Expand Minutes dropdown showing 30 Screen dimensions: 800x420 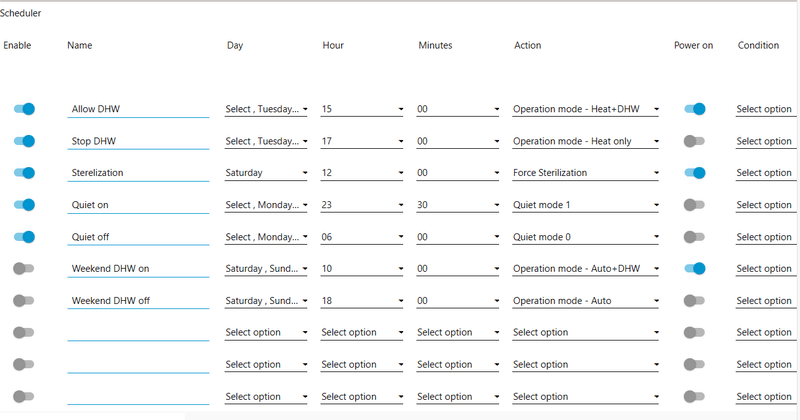[x=458, y=205]
